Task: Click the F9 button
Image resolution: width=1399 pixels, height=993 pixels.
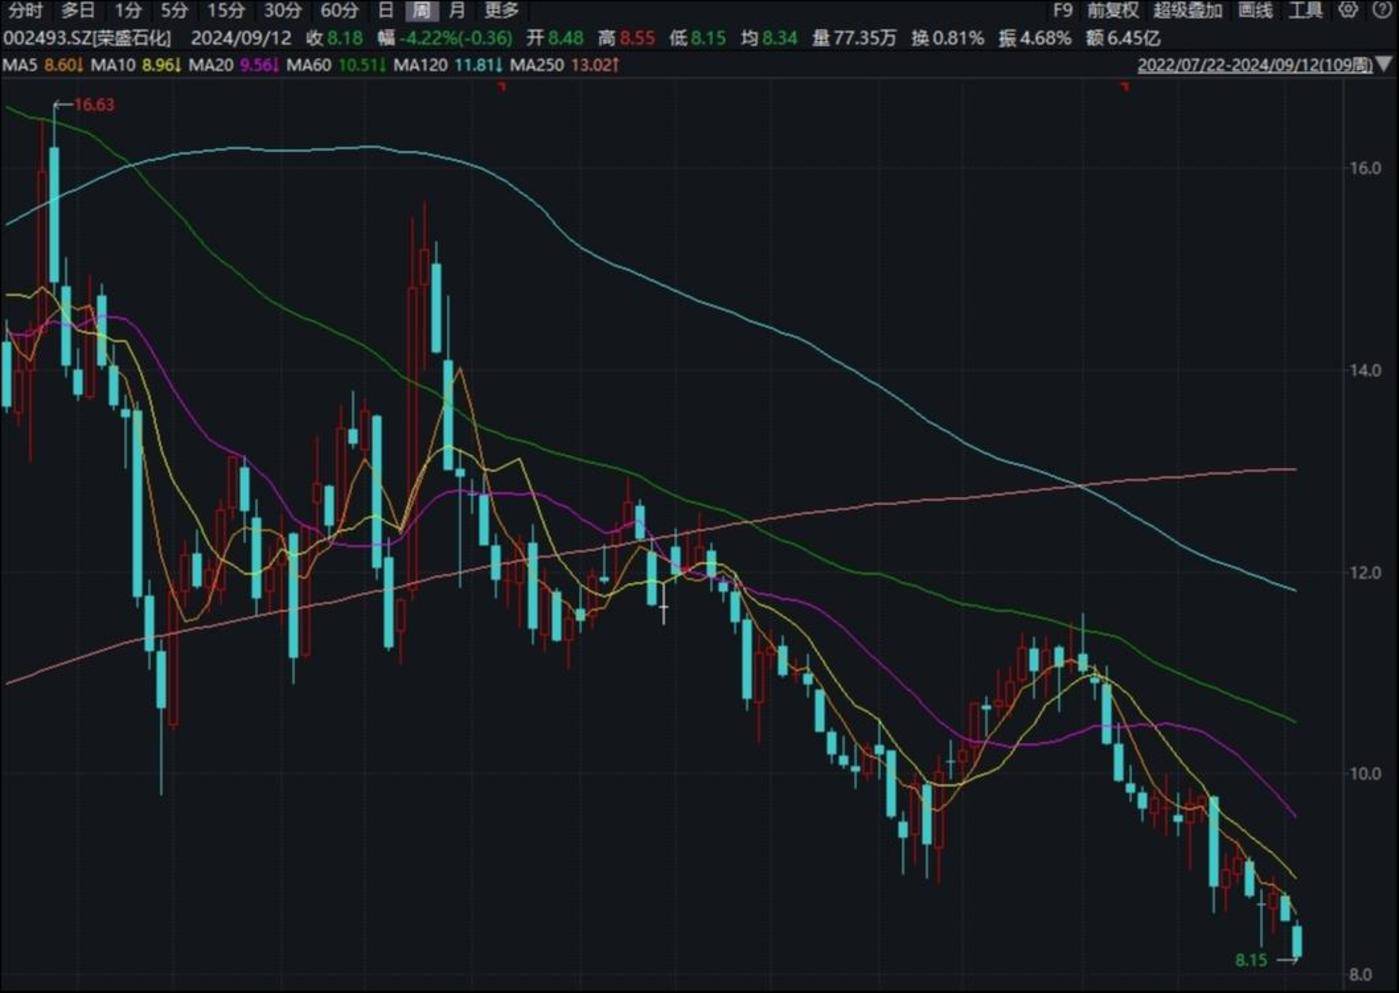Action: click(1062, 10)
